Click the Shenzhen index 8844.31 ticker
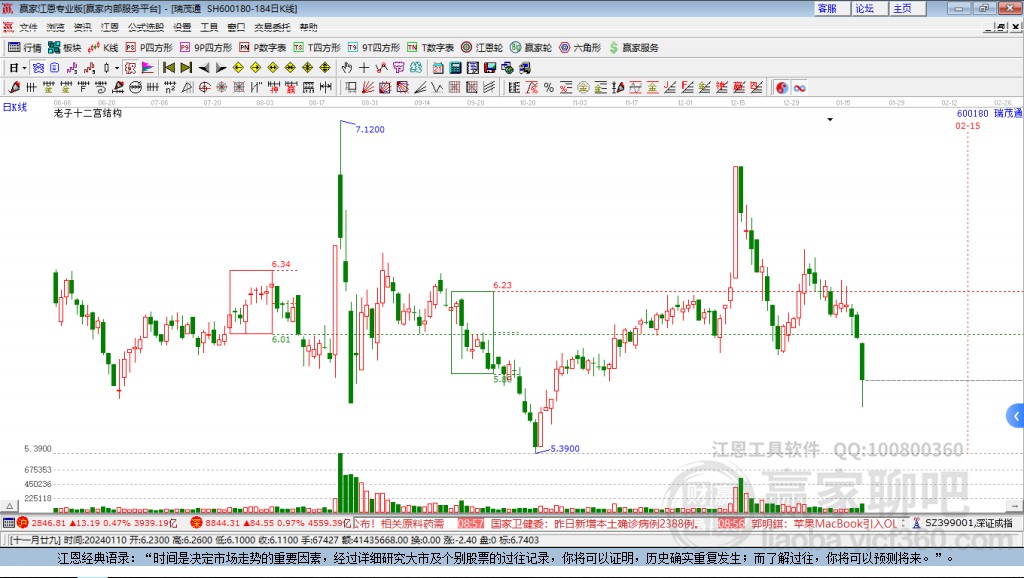The height and width of the screenshot is (578, 1024). (x=271, y=523)
